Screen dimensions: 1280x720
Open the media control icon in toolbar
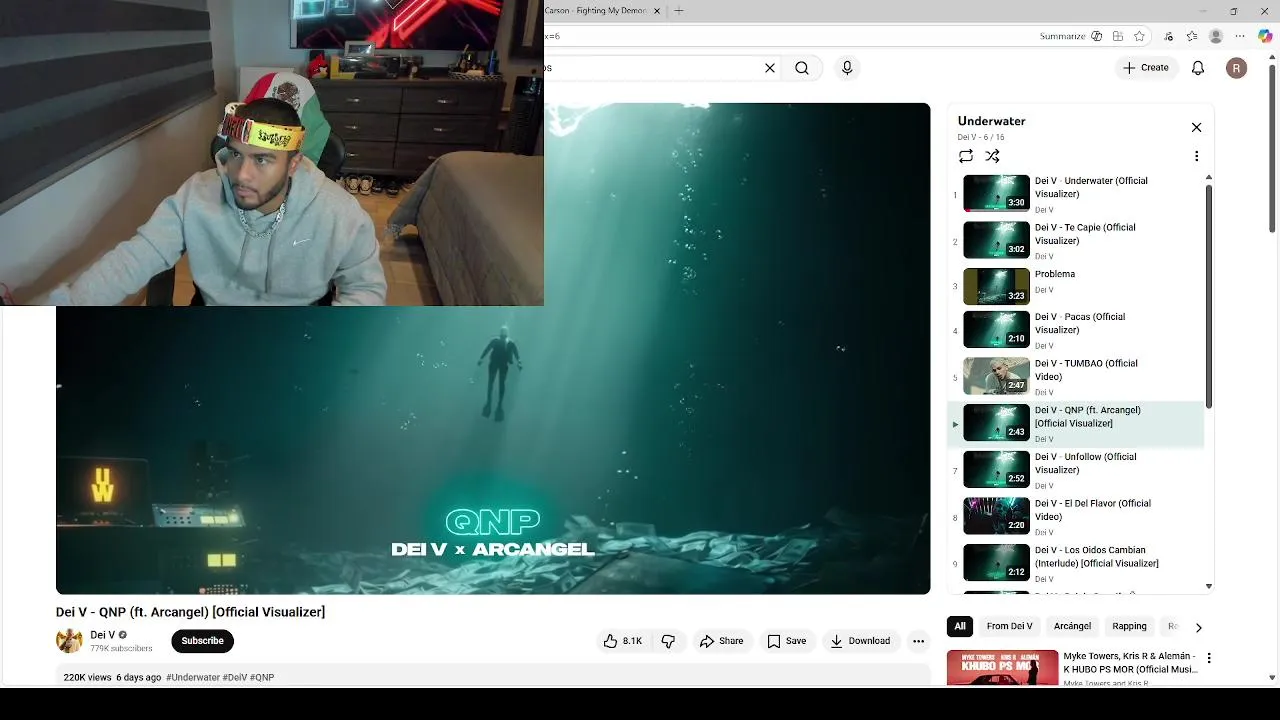click(1168, 36)
